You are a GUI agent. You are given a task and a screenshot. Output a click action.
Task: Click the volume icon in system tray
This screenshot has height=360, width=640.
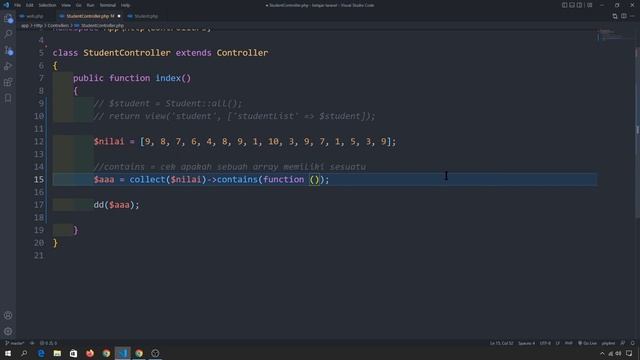coord(618,354)
